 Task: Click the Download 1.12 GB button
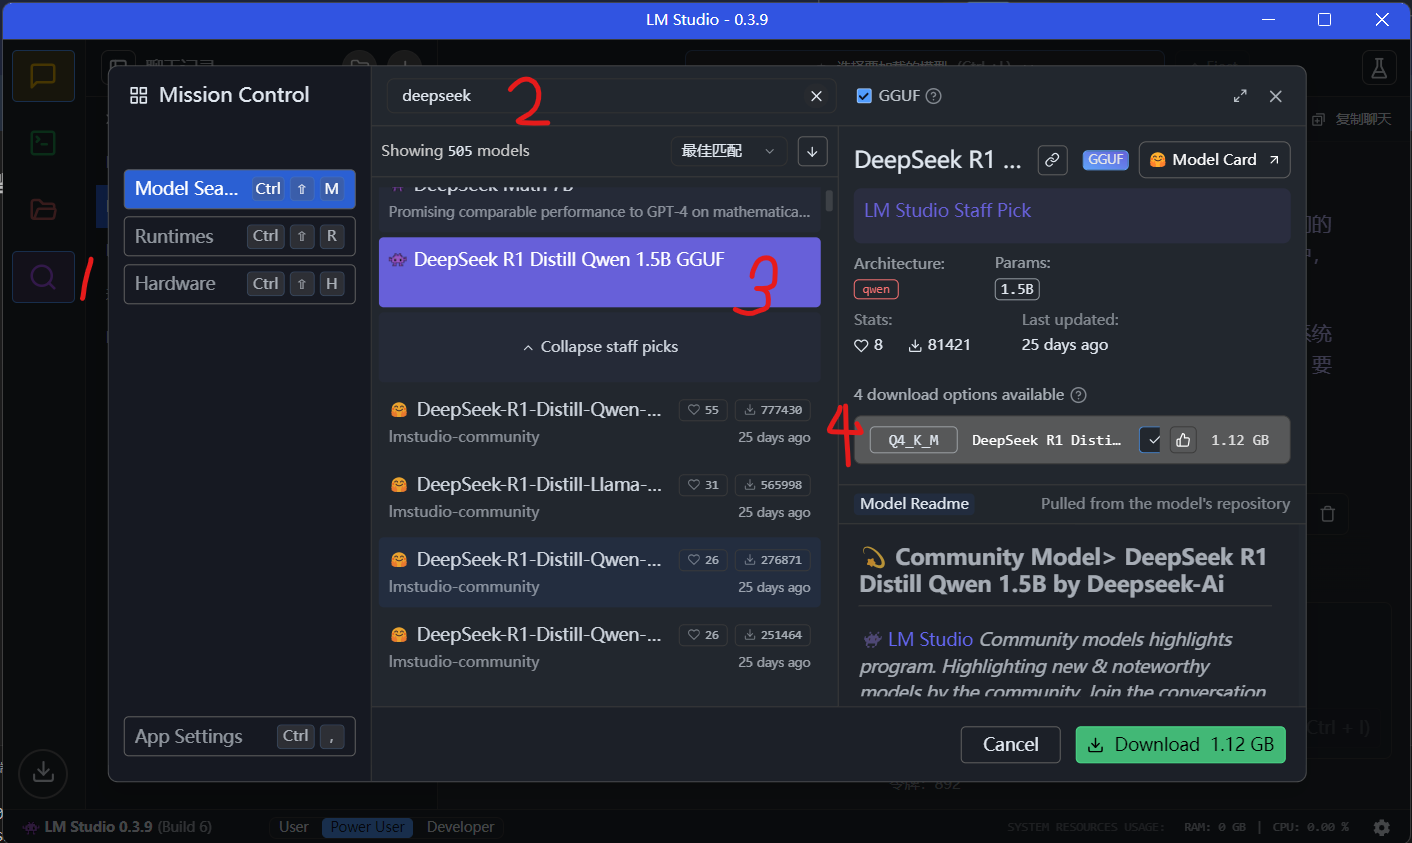pos(1180,745)
